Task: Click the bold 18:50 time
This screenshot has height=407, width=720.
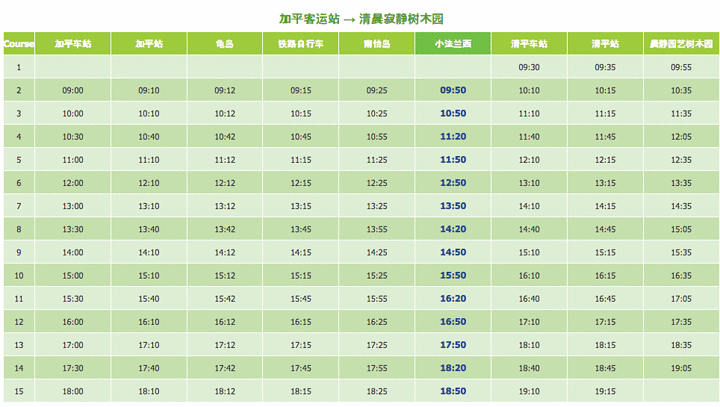Action: [453, 391]
